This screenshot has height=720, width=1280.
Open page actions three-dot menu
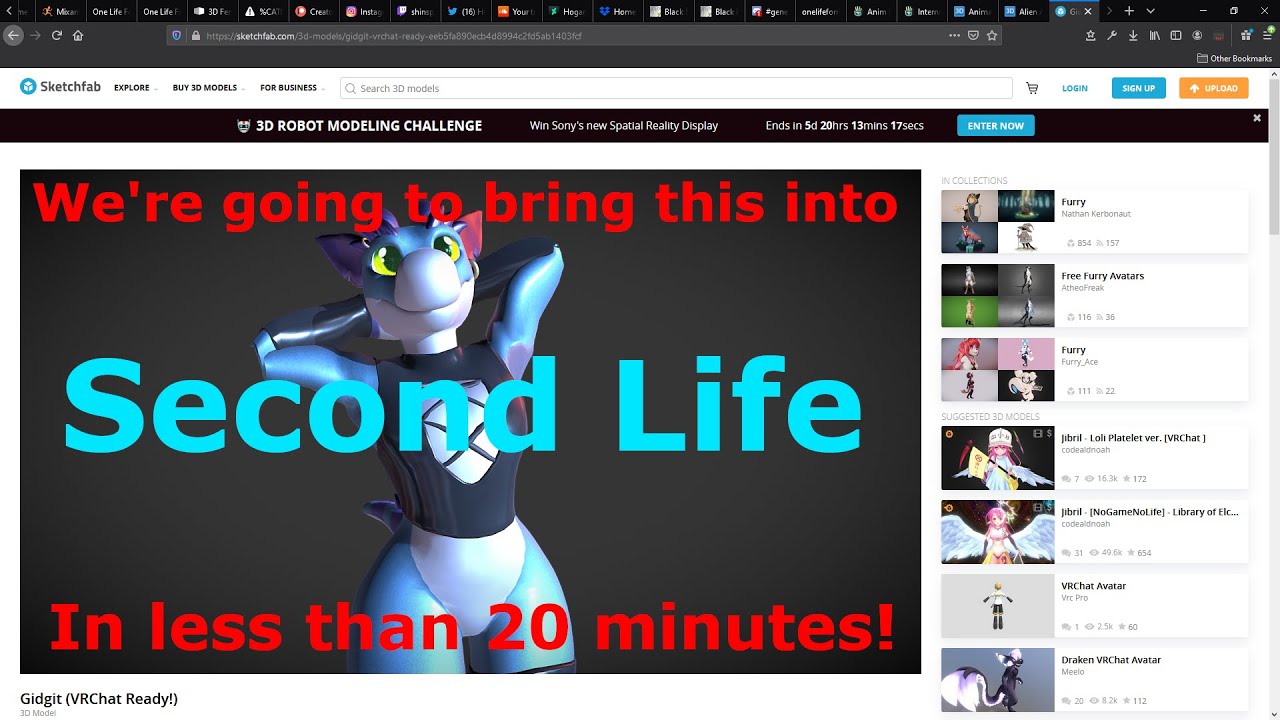(x=954, y=35)
